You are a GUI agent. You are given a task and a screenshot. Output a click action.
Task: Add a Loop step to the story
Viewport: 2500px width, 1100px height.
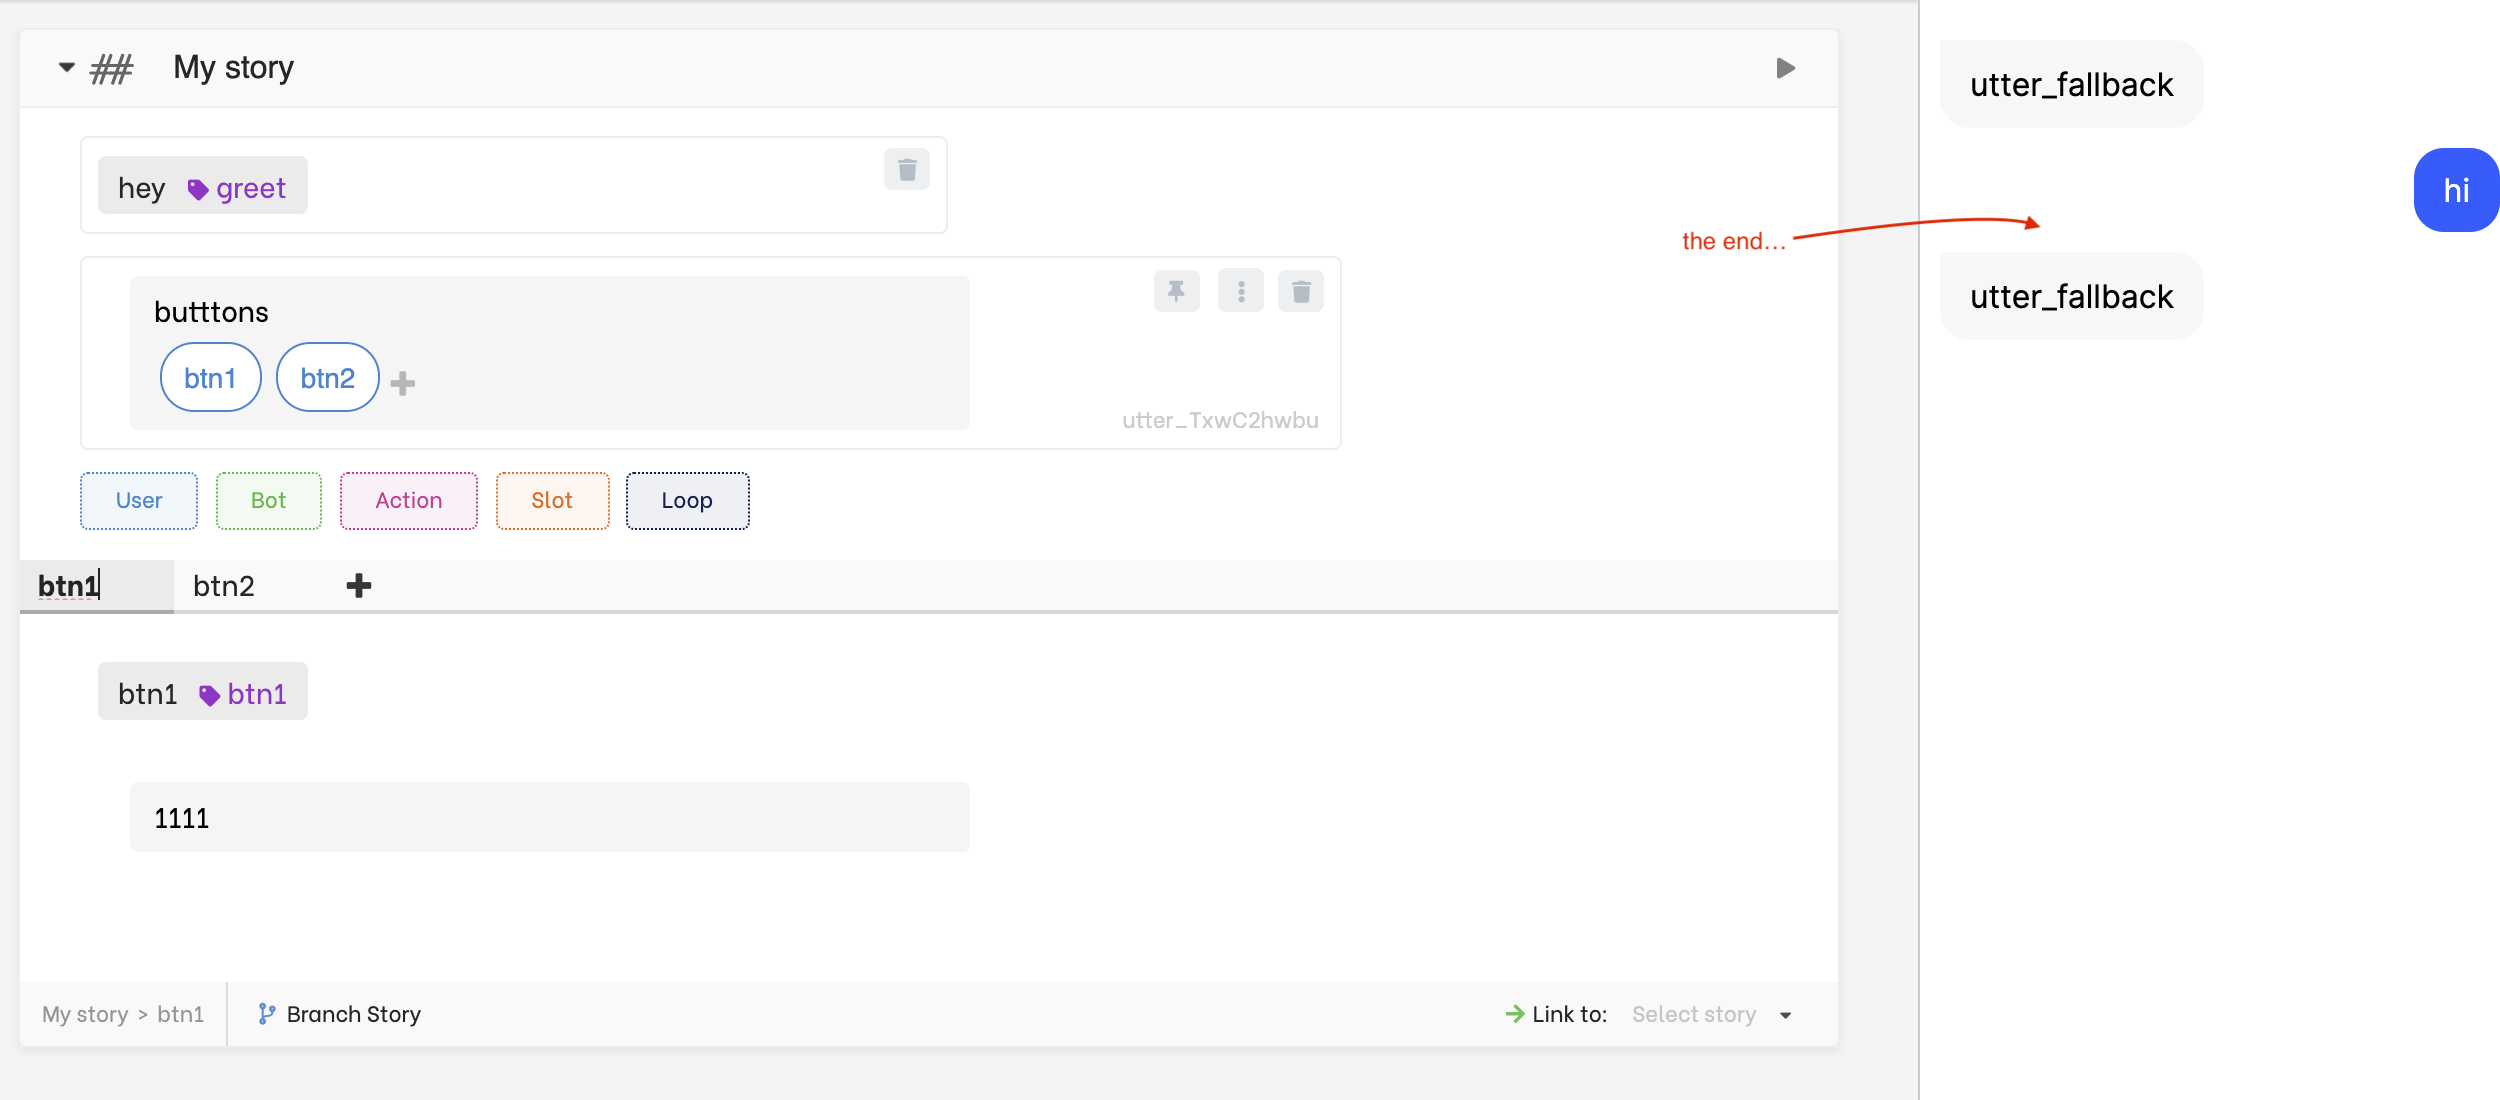686,500
